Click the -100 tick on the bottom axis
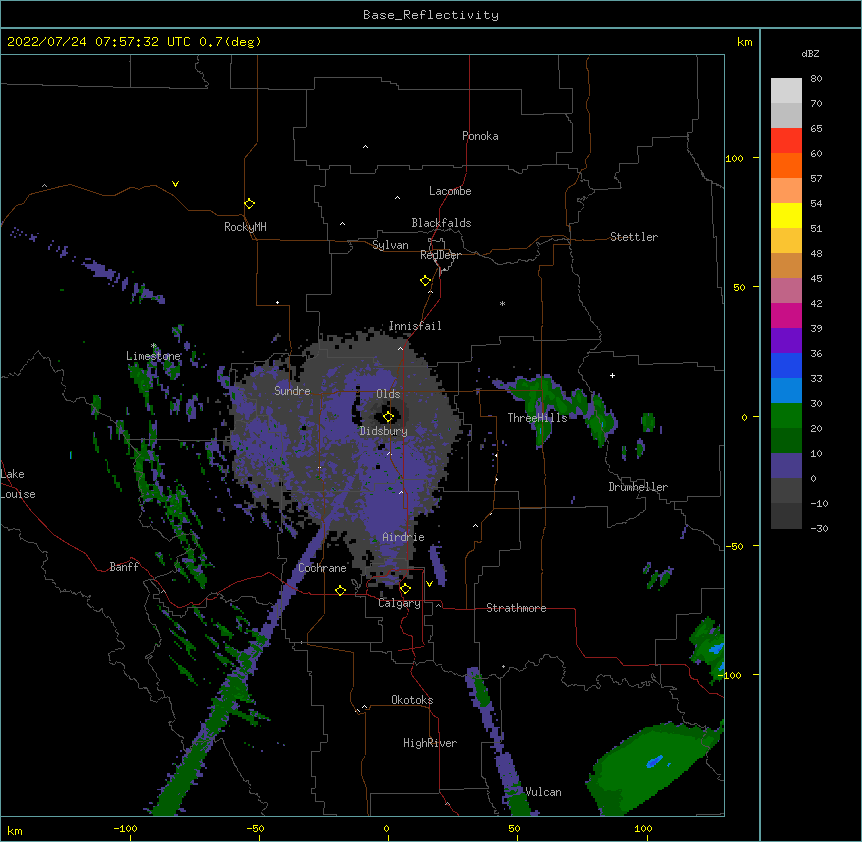Image resolution: width=862 pixels, height=842 pixels. [126, 829]
